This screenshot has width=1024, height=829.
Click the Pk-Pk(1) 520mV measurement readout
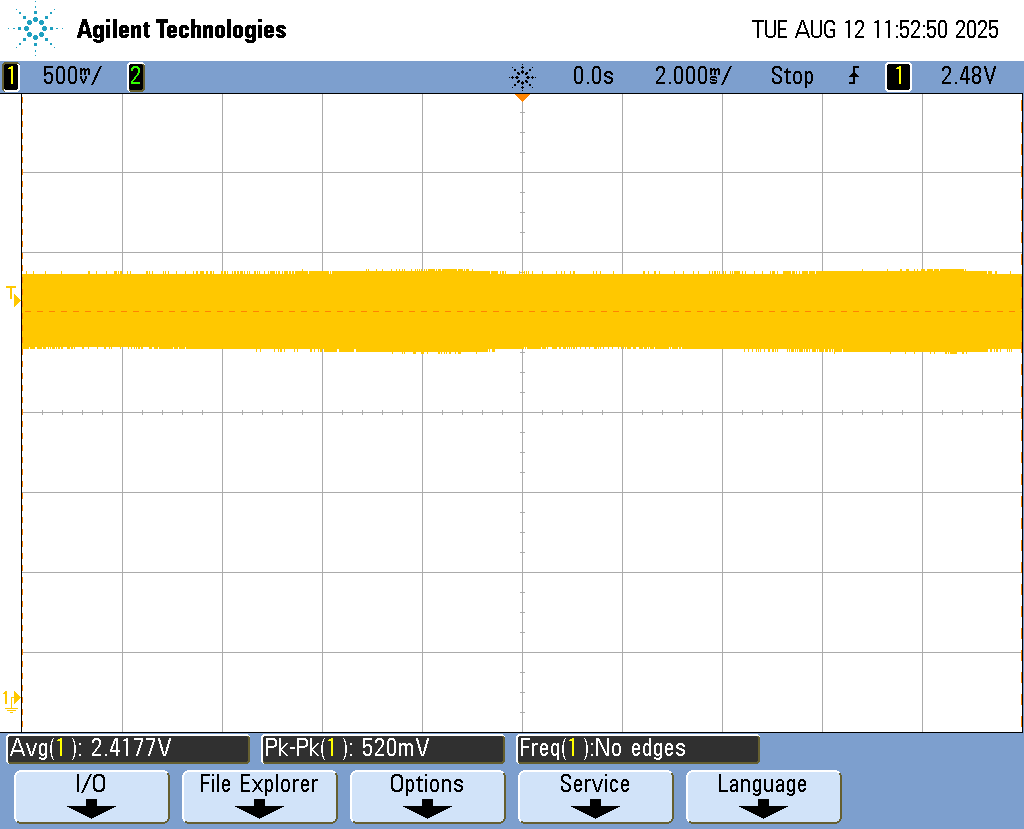(x=383, y=748)
